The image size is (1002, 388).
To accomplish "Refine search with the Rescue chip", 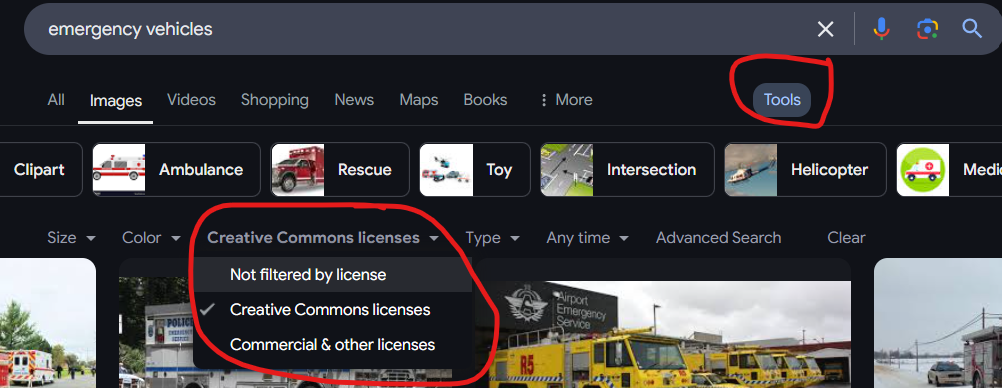I will [339, 169].
